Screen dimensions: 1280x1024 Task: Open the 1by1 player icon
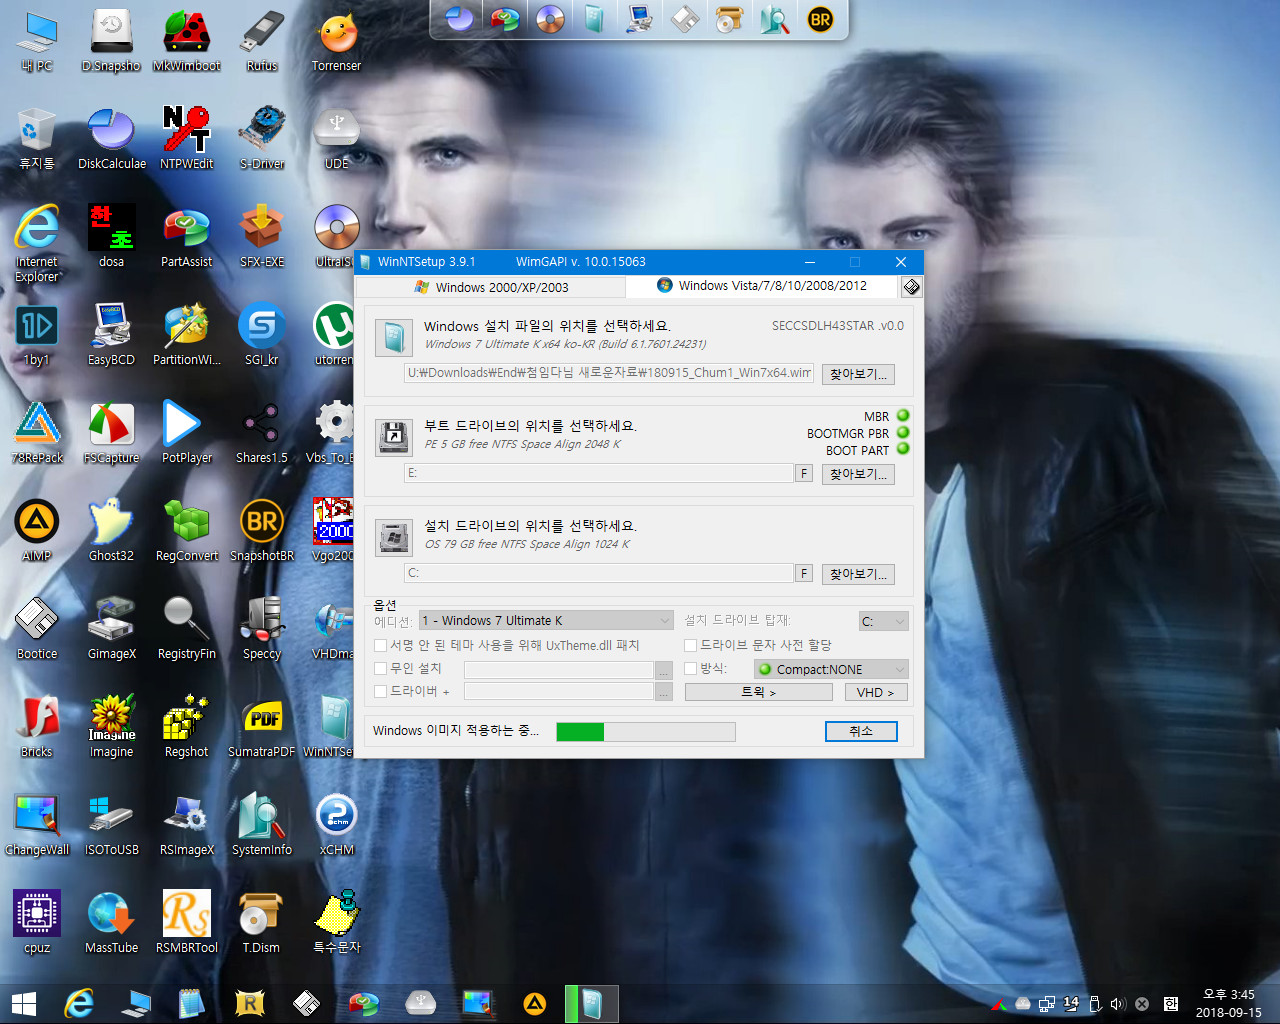click(x=37, y=334)
